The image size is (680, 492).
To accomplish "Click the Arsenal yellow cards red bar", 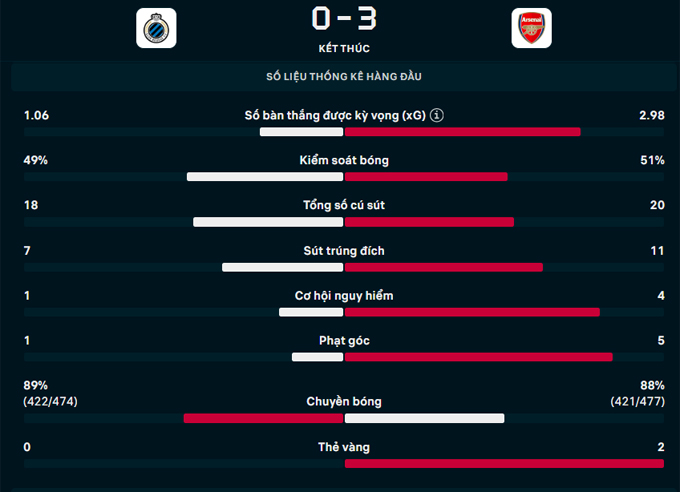I will [504, 463].
